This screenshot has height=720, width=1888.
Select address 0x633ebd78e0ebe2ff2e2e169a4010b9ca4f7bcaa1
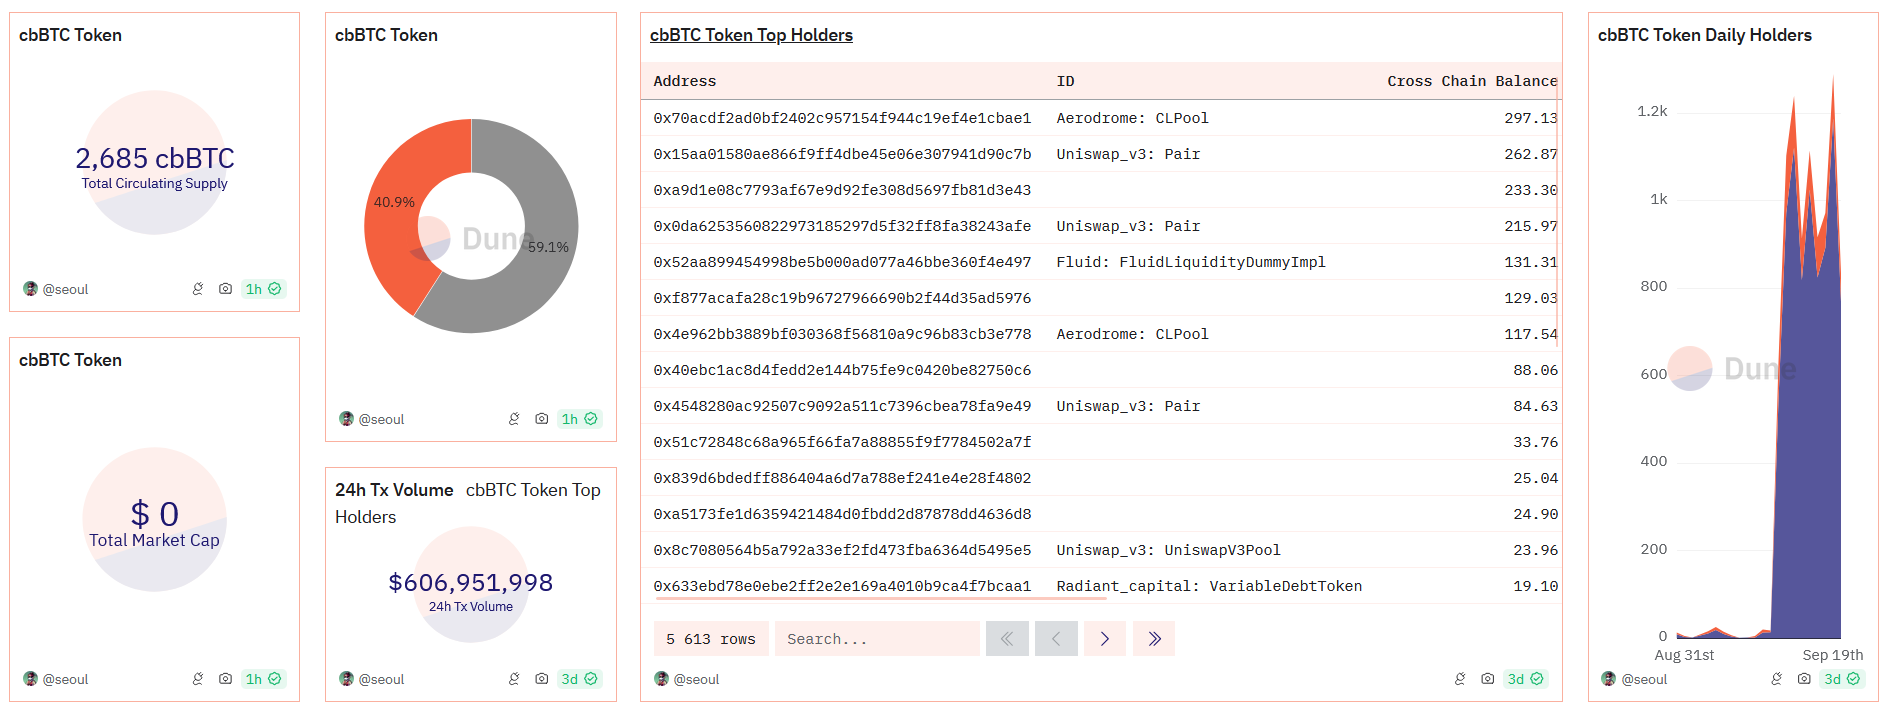pyautogui.click(x=842, y=586)
